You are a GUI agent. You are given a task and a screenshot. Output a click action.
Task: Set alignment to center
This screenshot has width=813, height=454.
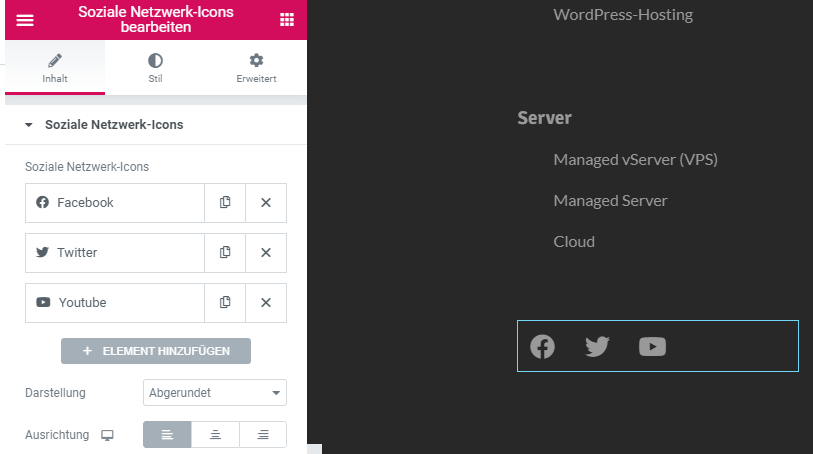(x=215, y=434)
